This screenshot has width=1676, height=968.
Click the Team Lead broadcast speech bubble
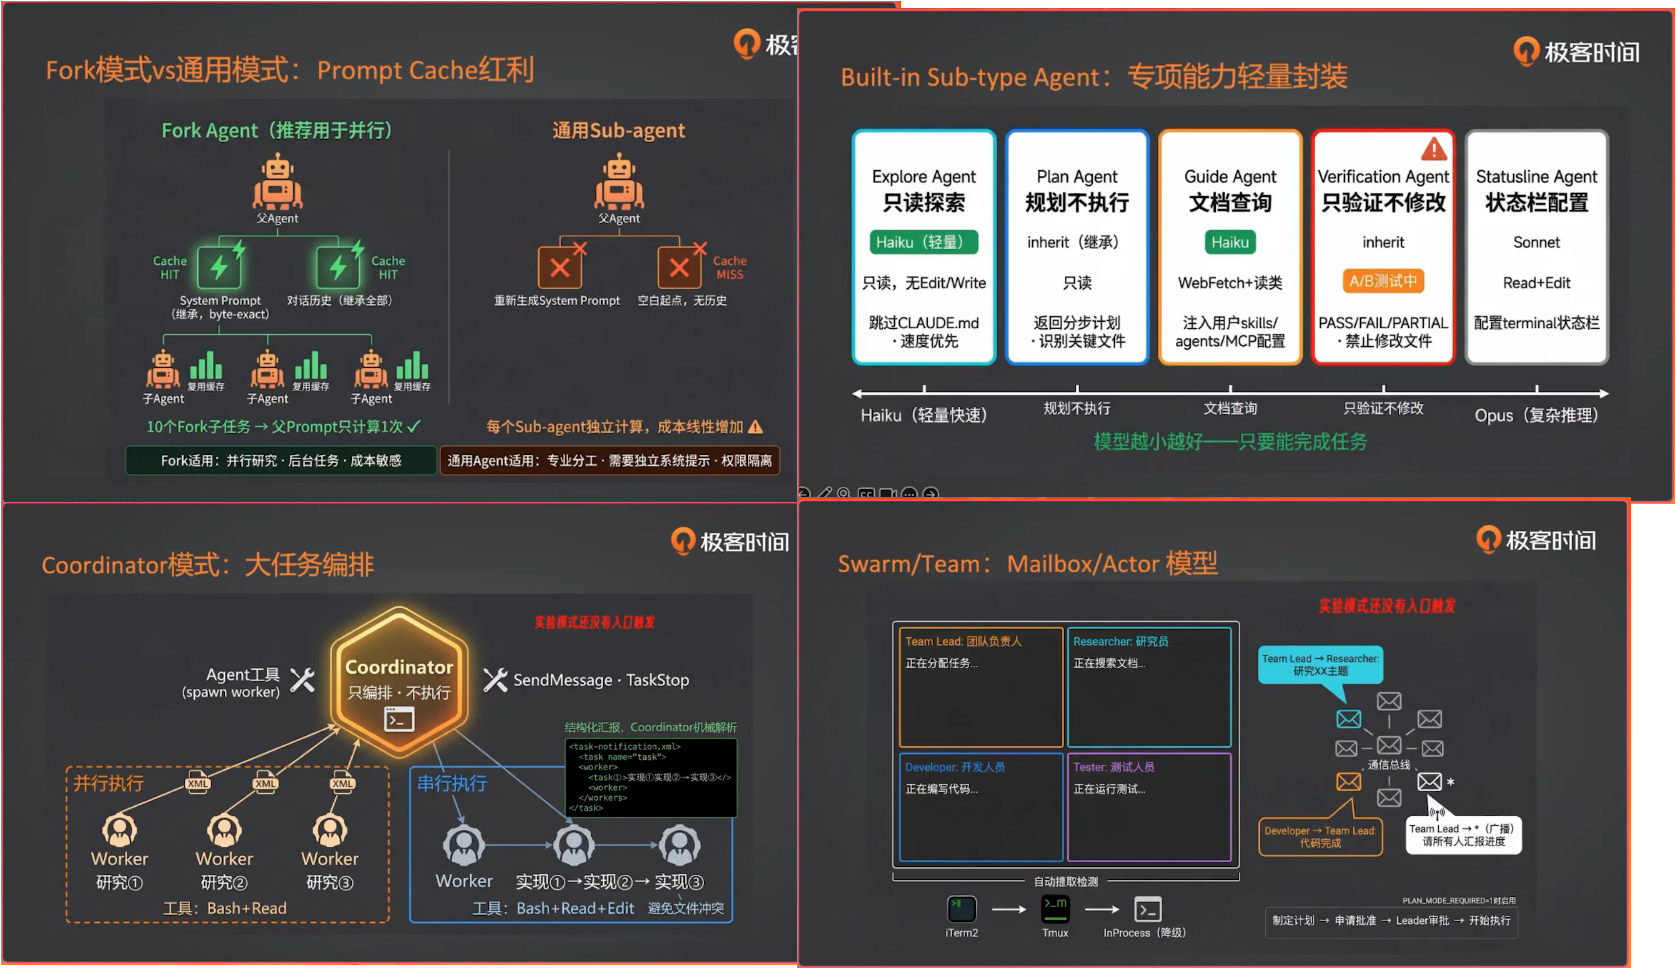click(x=1461, y=834)
